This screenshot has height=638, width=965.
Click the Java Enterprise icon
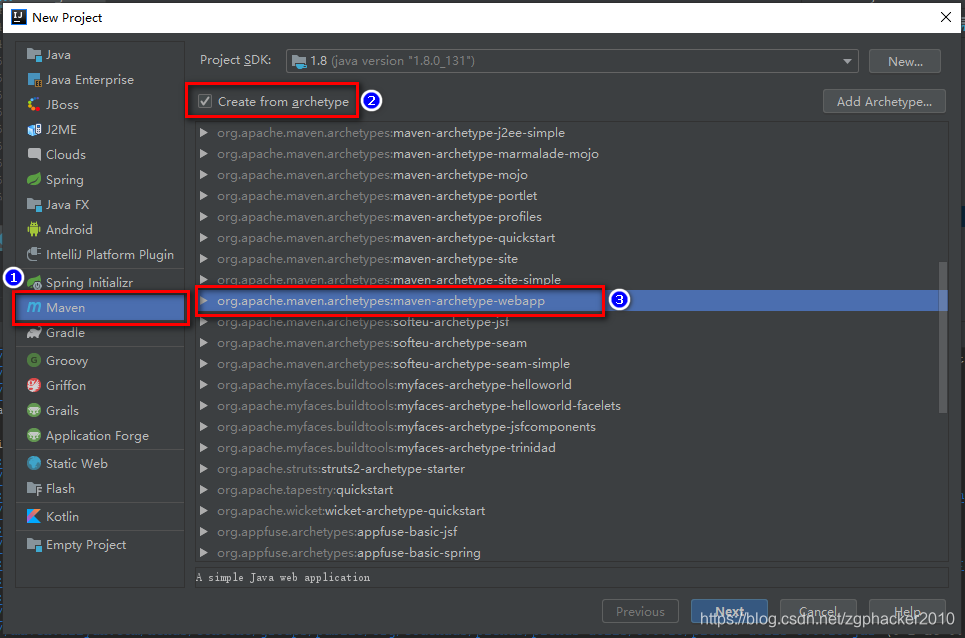[34, 80]
